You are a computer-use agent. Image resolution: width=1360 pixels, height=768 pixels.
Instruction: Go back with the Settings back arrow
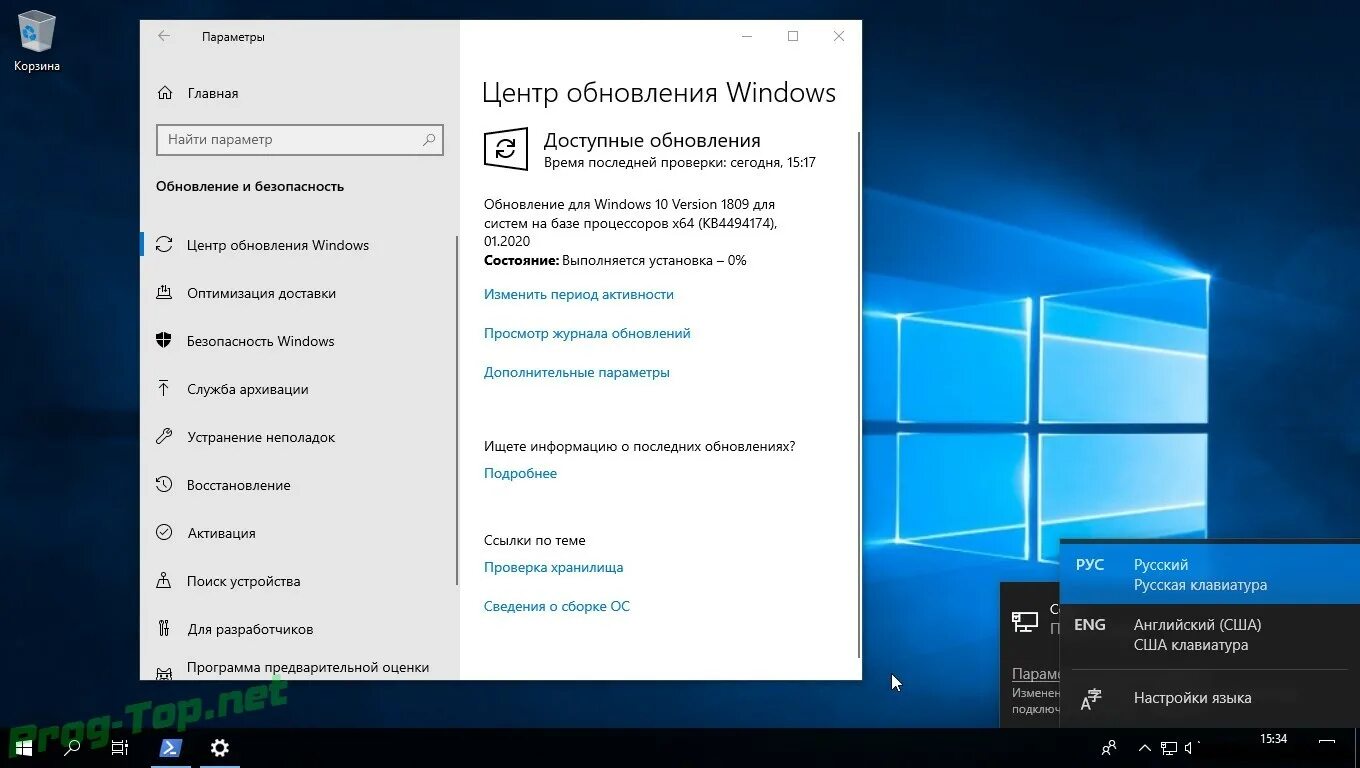coord(164,36)
